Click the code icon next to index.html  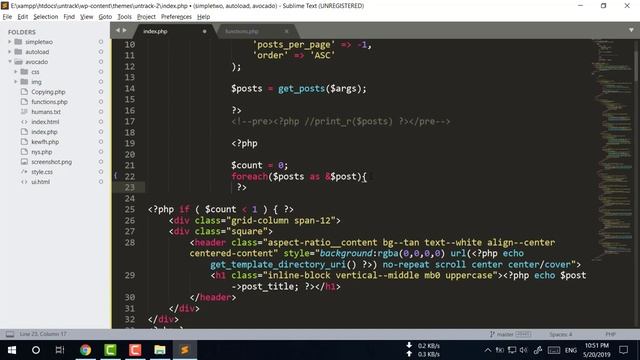[x=24, y=122]
